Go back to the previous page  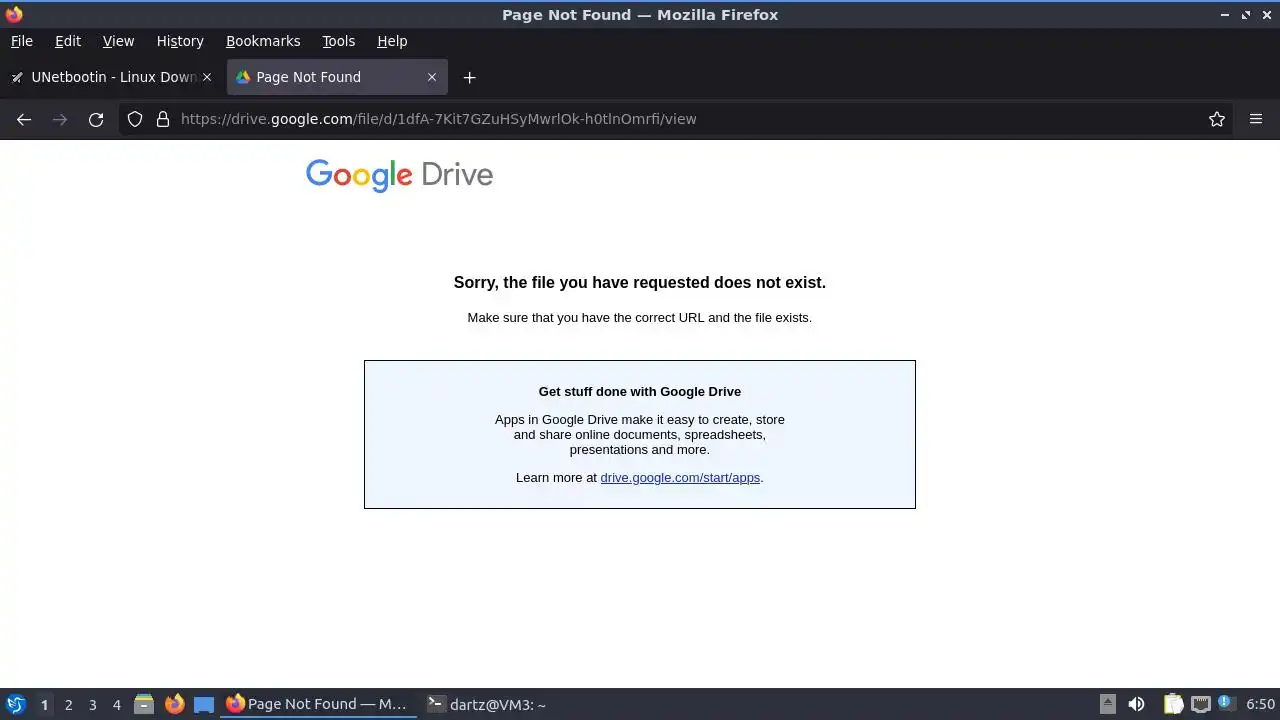pyautogui.click(x=24, y=119)
